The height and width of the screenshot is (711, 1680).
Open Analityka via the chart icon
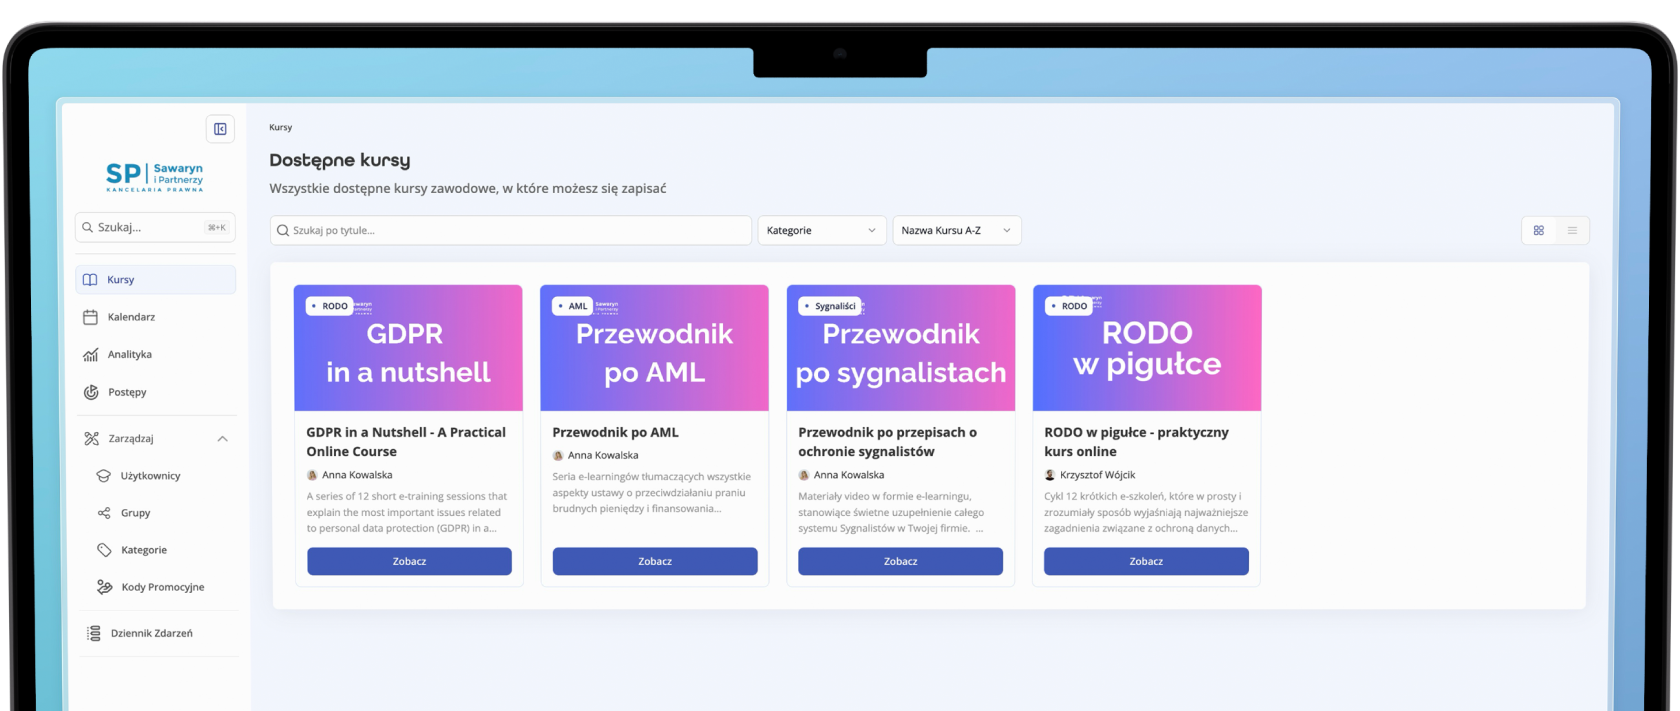(x=90, y=354)
